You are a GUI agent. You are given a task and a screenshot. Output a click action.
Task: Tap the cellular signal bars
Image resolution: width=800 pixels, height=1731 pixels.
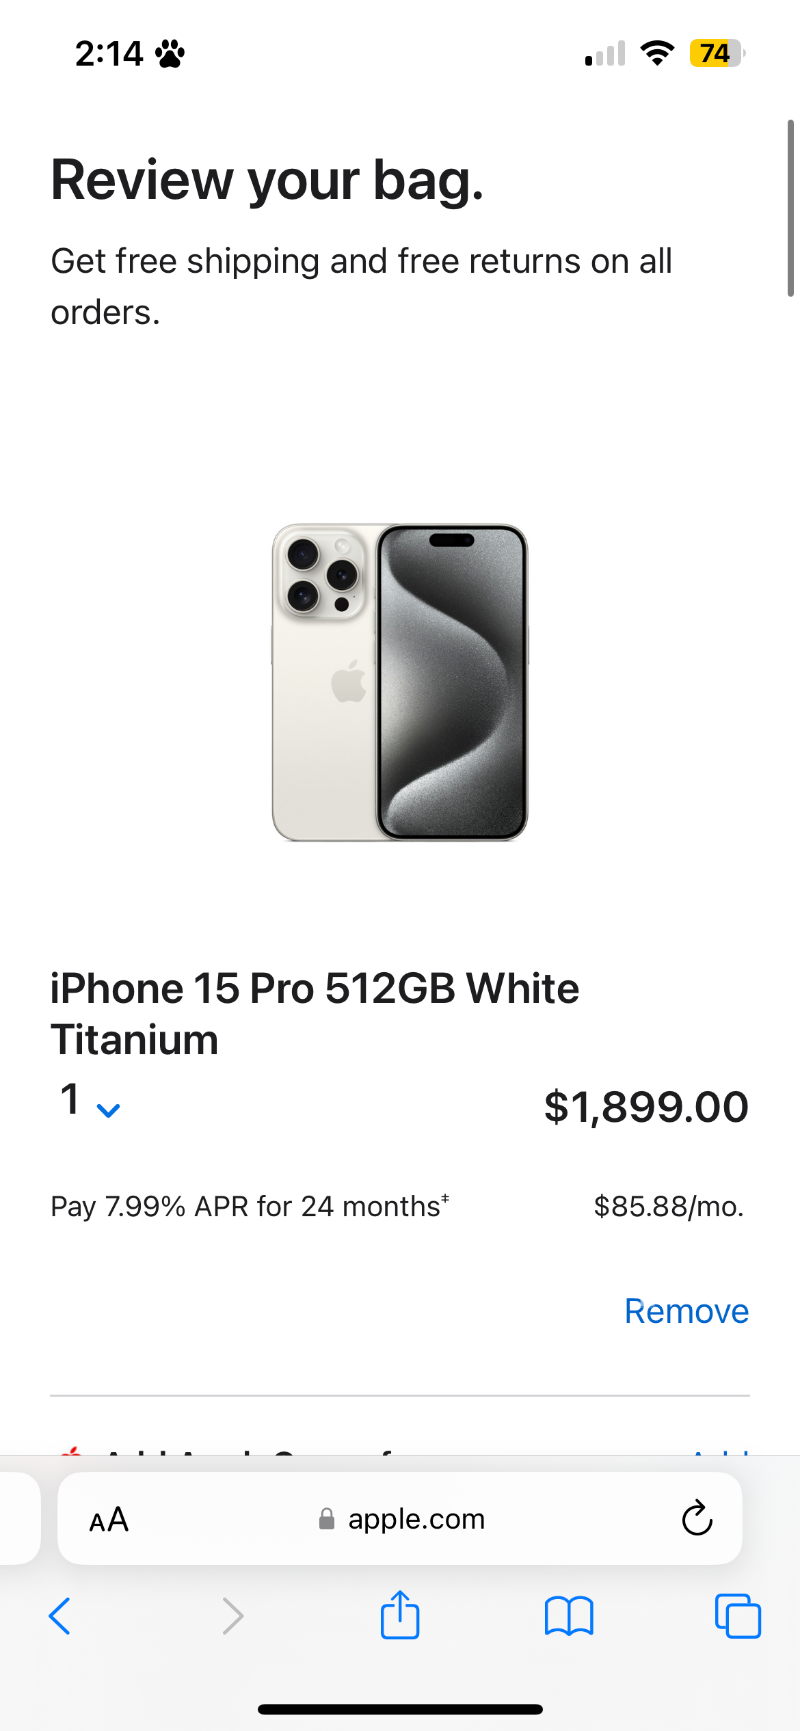pyautogui.click(x=605, y=54)
